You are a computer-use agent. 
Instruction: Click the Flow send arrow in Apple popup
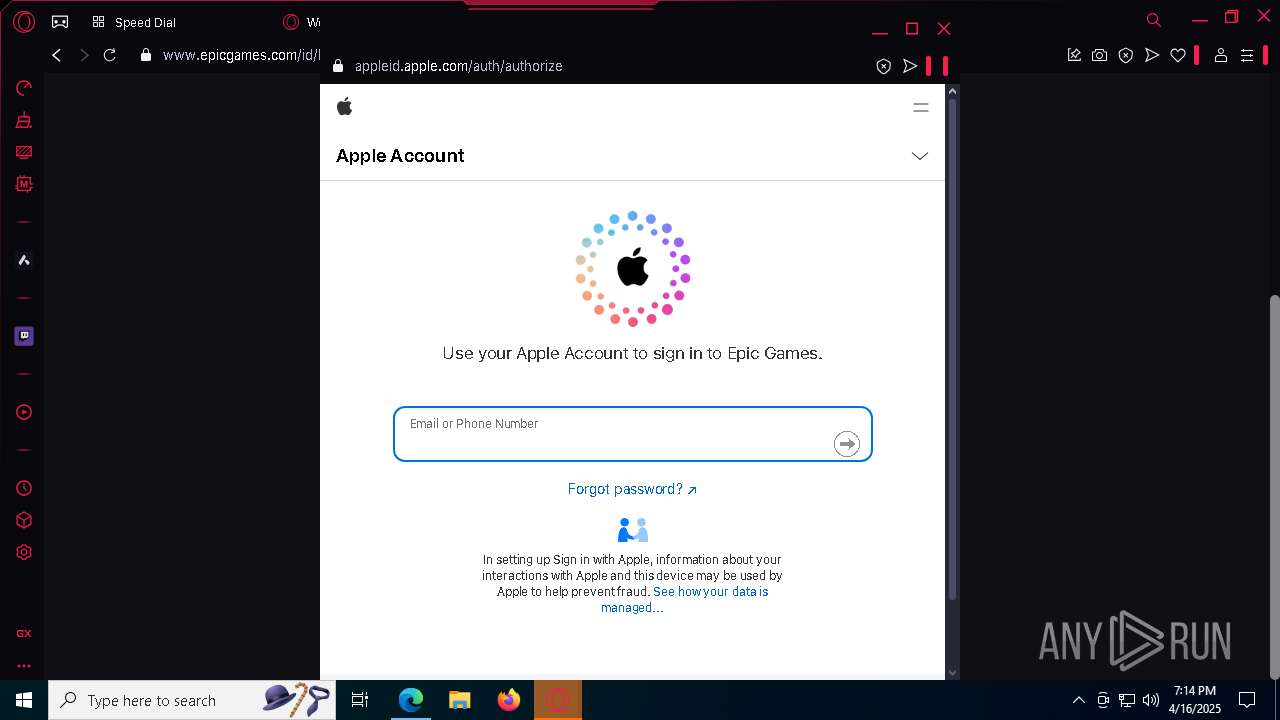tap(910, 66)
